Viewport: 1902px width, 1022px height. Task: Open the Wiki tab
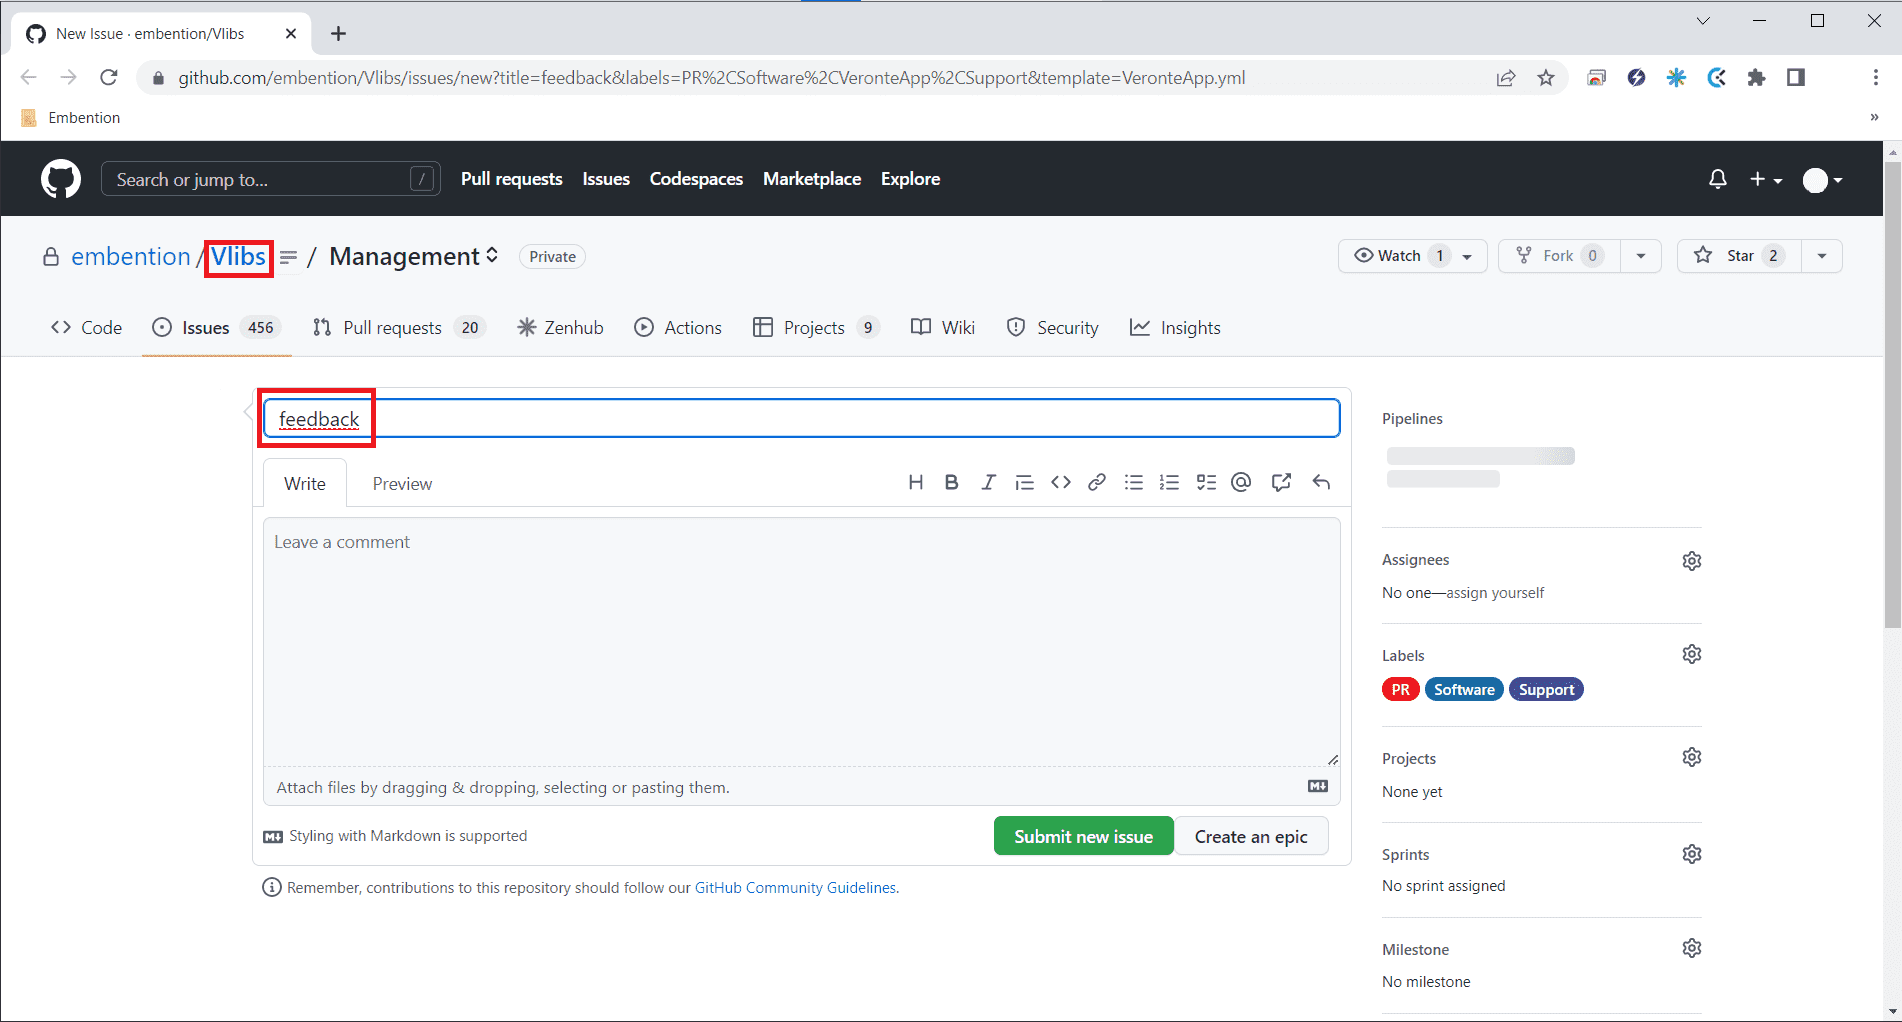[x=943, y=328]
